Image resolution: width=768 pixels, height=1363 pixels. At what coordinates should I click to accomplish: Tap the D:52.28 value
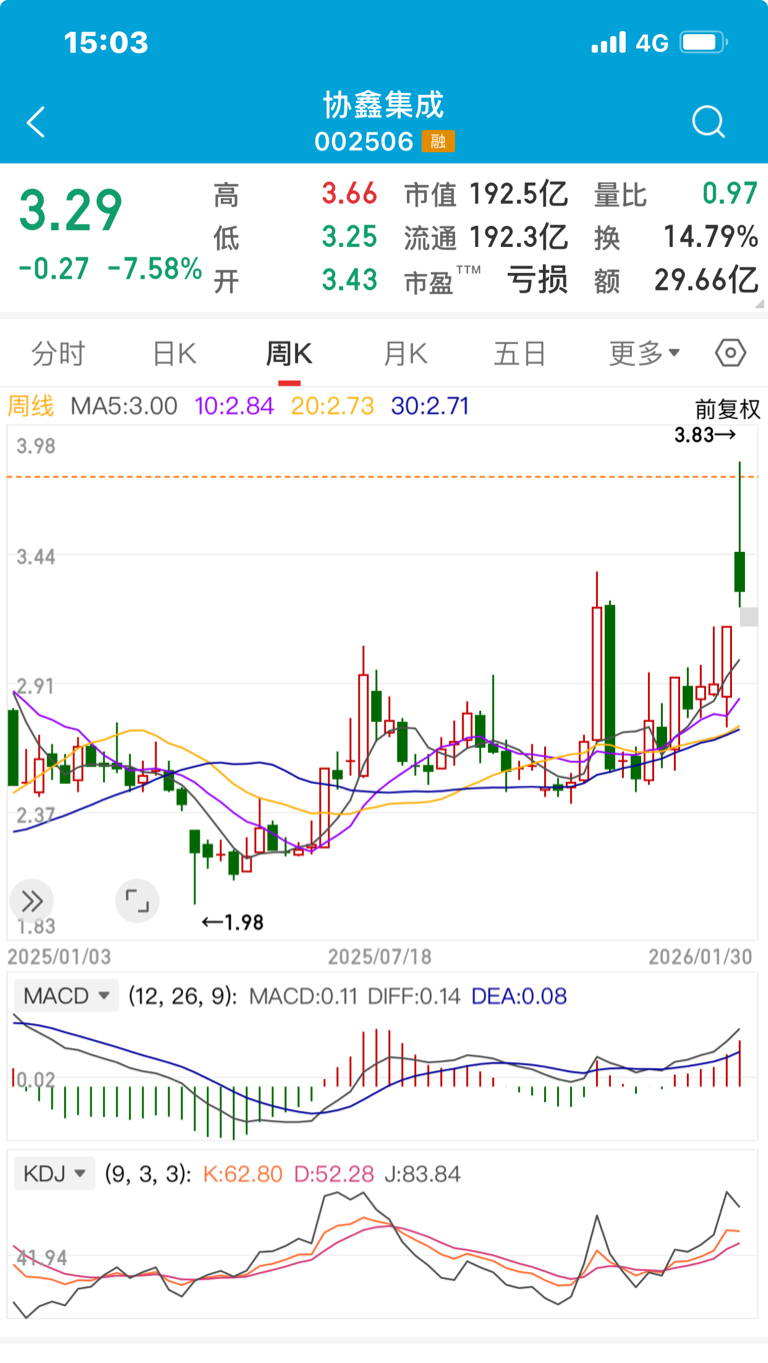point(336,1174)
